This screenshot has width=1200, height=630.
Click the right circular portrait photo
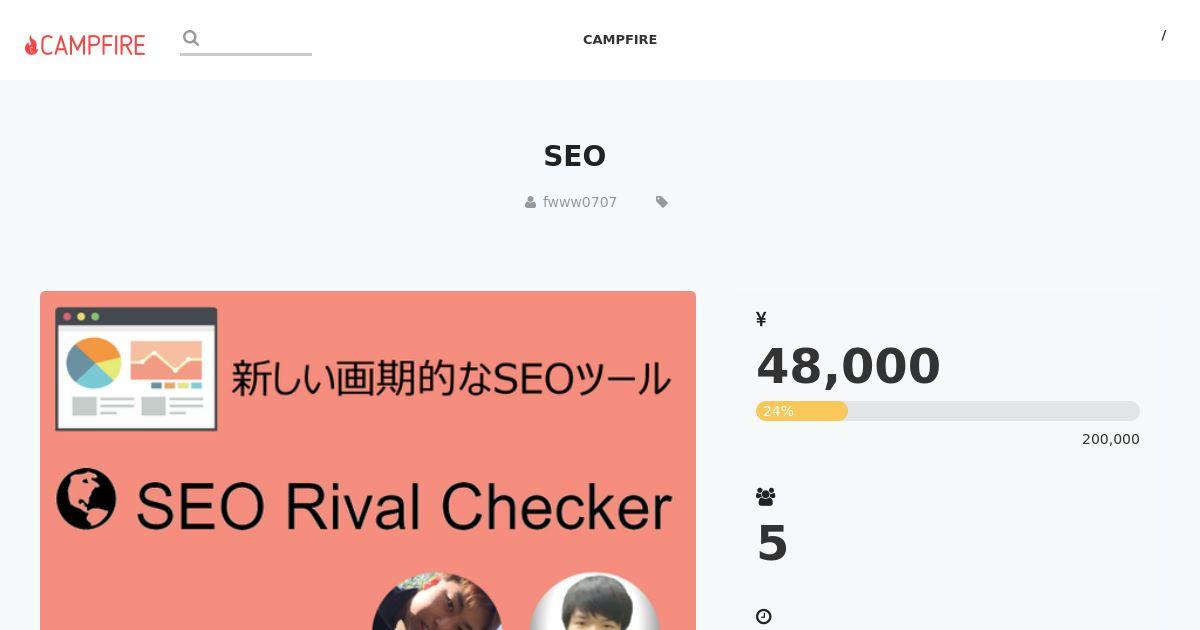tap(594, 601)
